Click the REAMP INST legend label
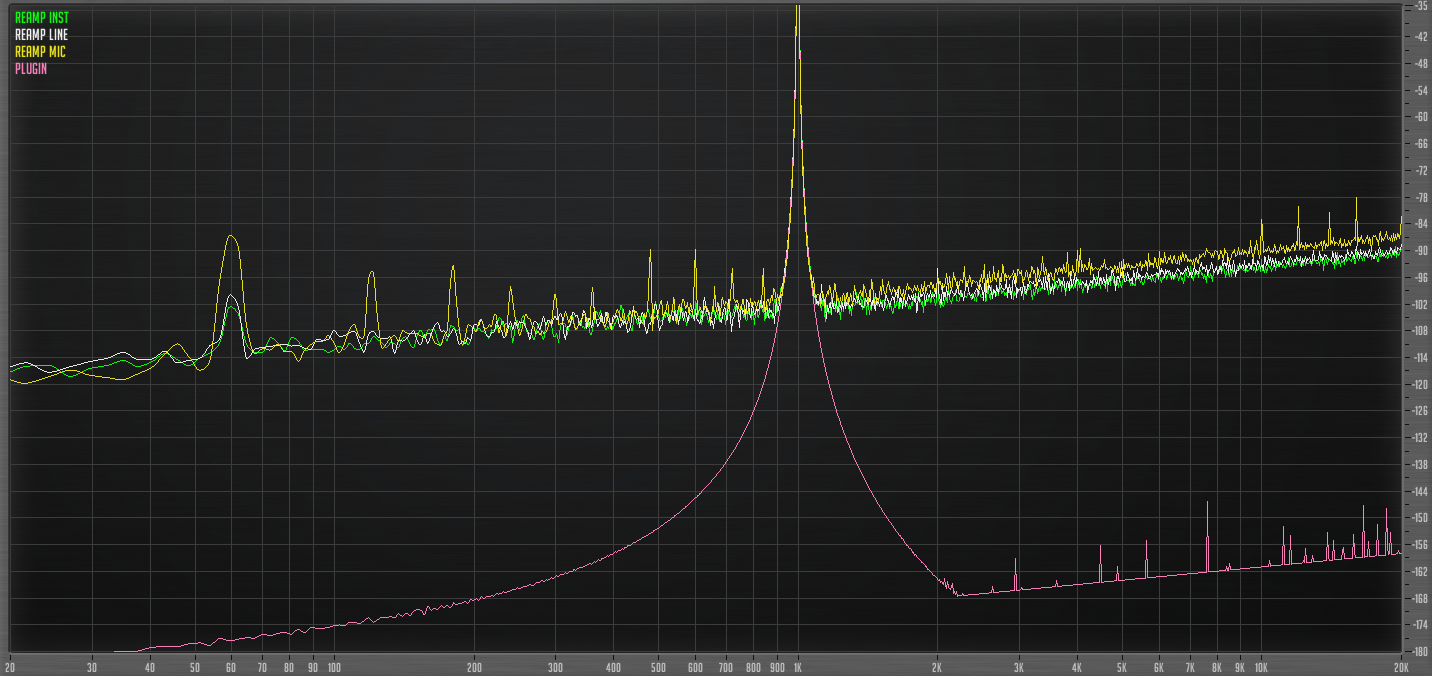 click(x=41, y=18)
